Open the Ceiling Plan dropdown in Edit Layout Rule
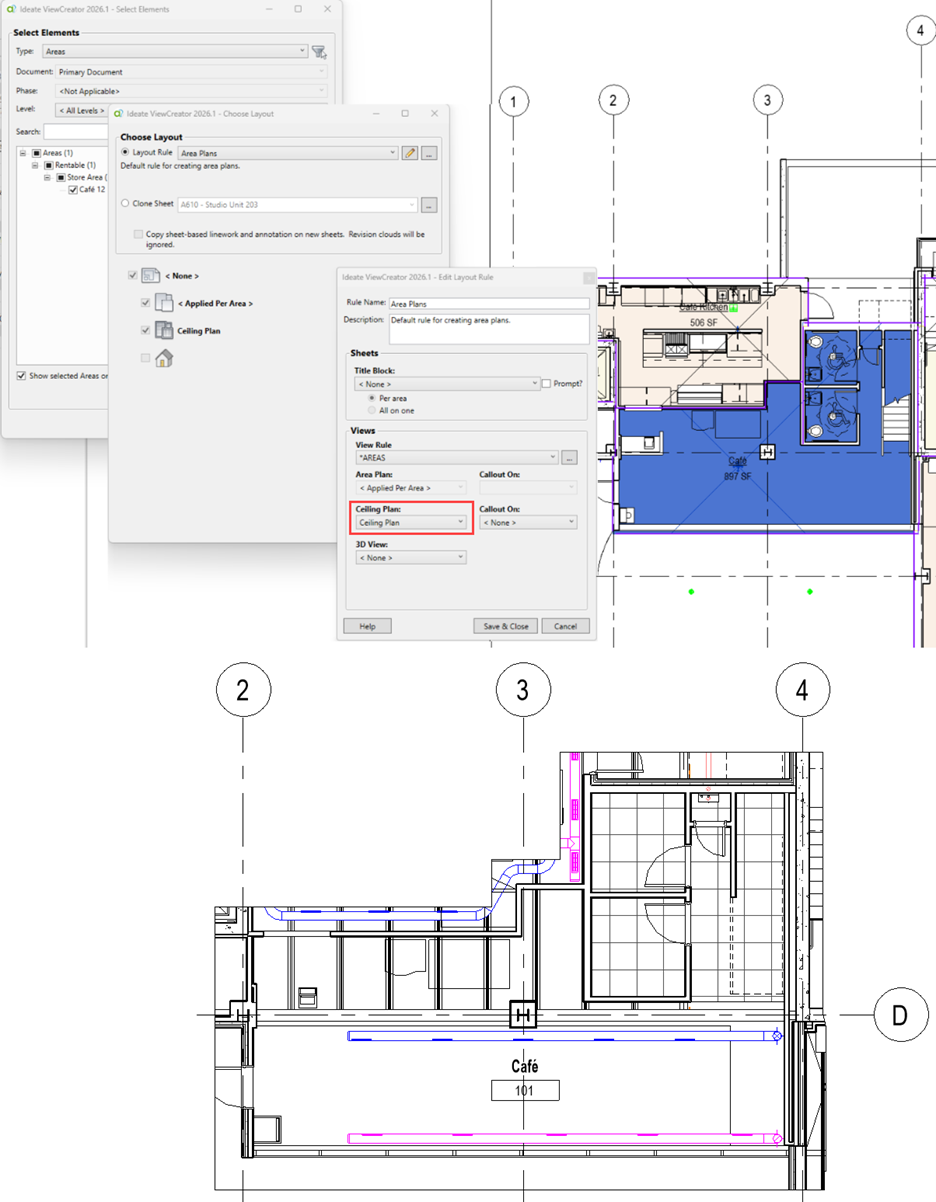 [411, 522]
